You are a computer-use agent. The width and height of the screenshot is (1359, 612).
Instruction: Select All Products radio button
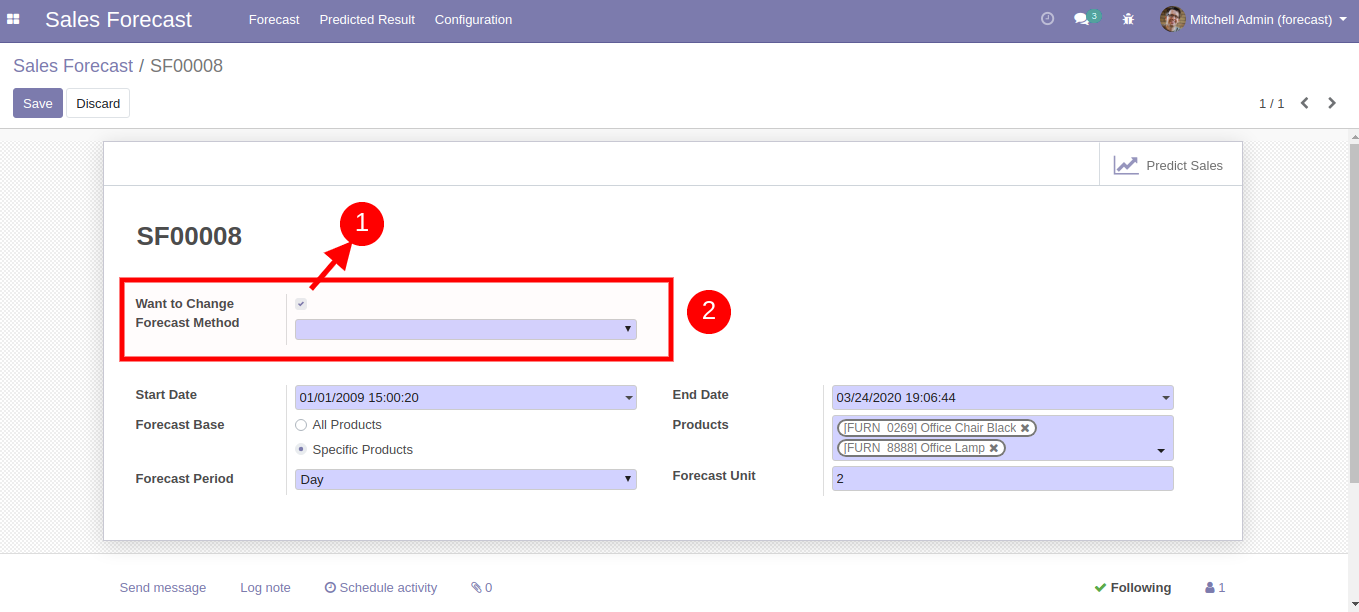tap(301, 425)
